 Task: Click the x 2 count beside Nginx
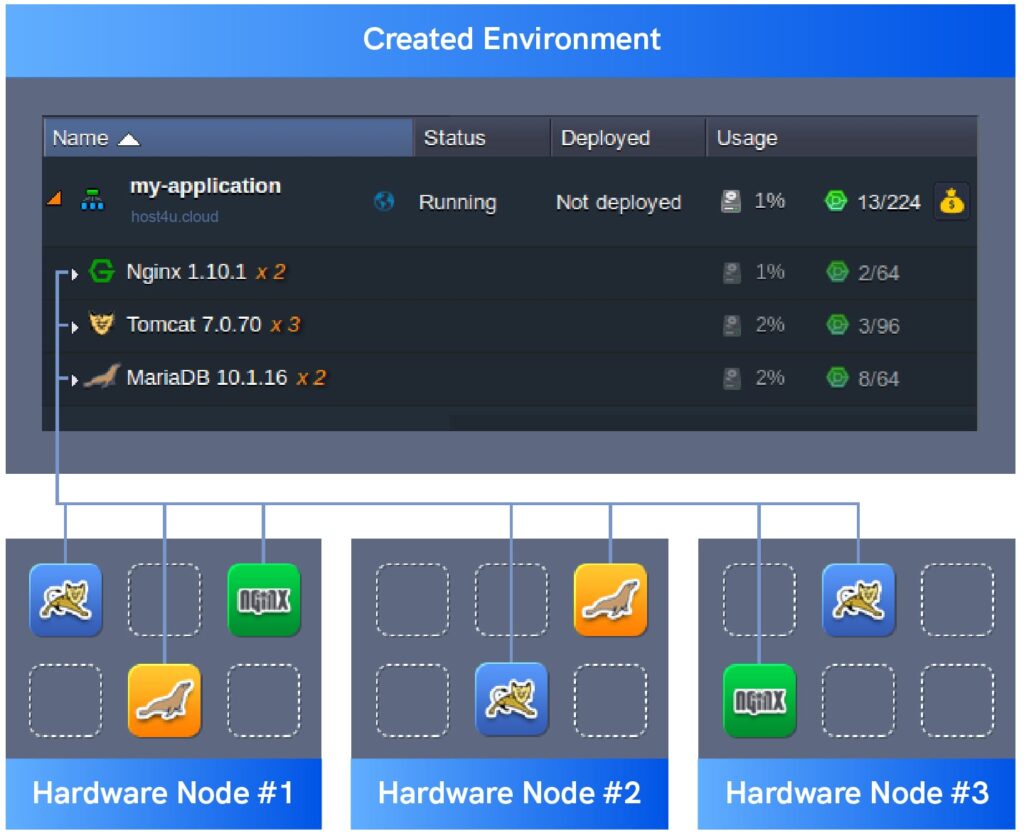click(270, 272)
